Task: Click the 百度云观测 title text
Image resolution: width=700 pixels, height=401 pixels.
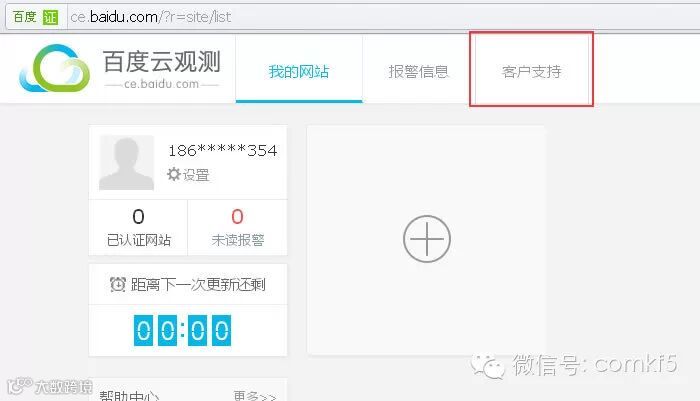Action: 162,61
